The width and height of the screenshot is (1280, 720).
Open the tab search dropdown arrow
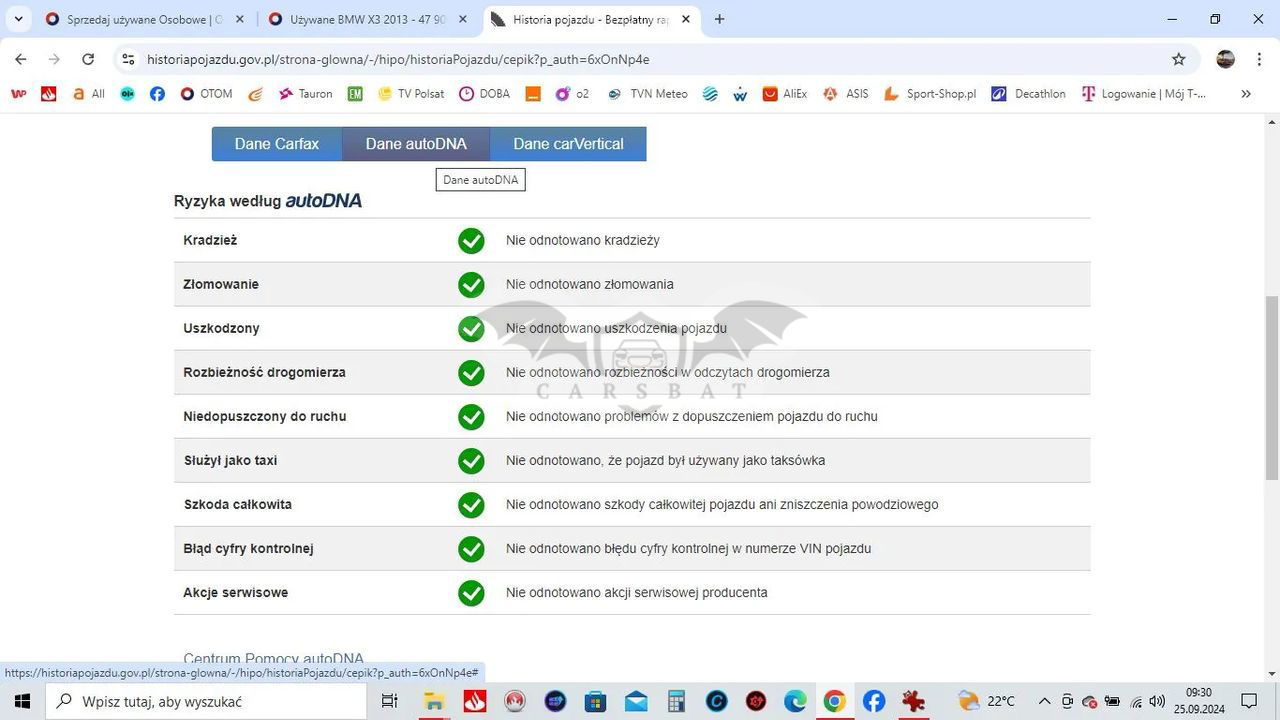[x=18, y=19]
